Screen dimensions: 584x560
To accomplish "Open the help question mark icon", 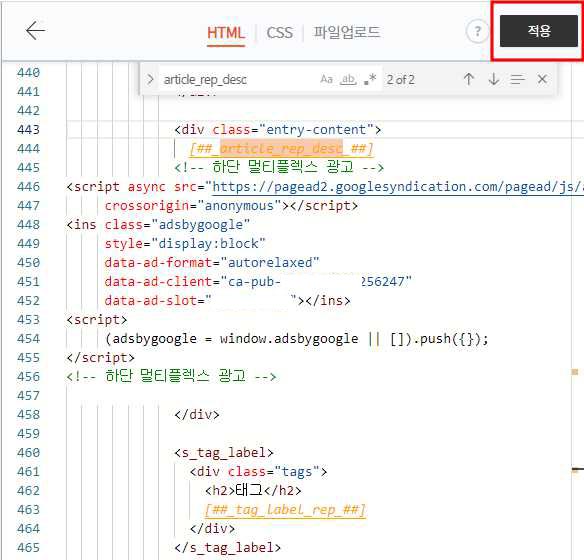I will click(x=477, y=31).
